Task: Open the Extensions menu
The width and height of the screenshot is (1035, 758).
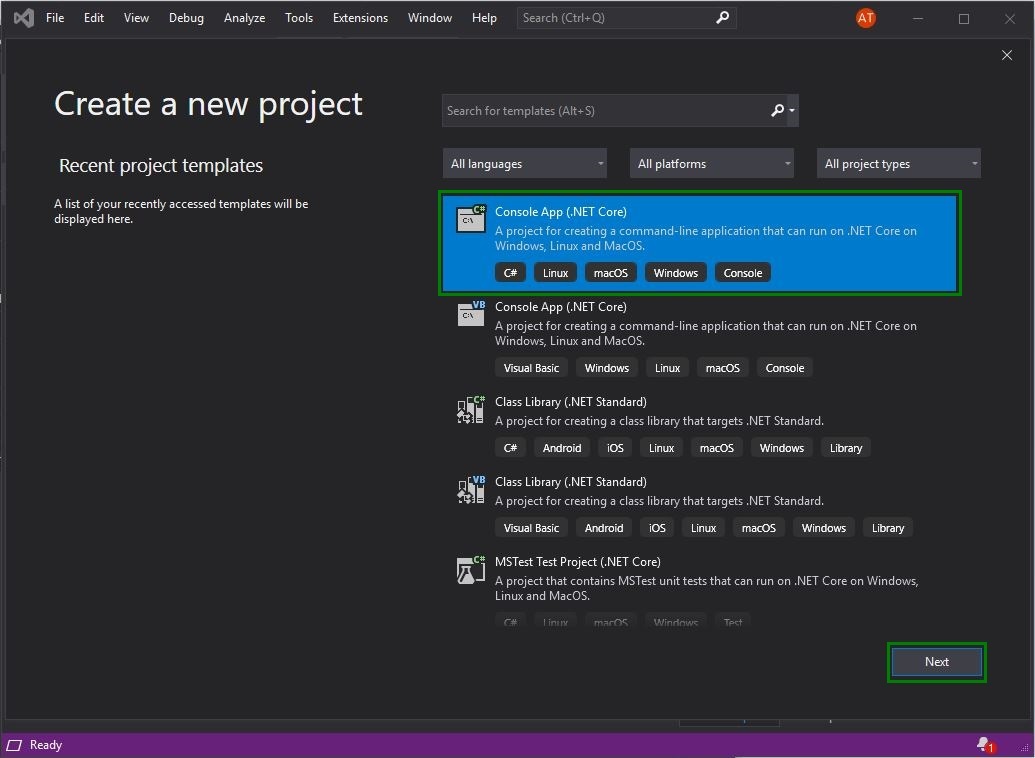Action: [x=360, y=18]
